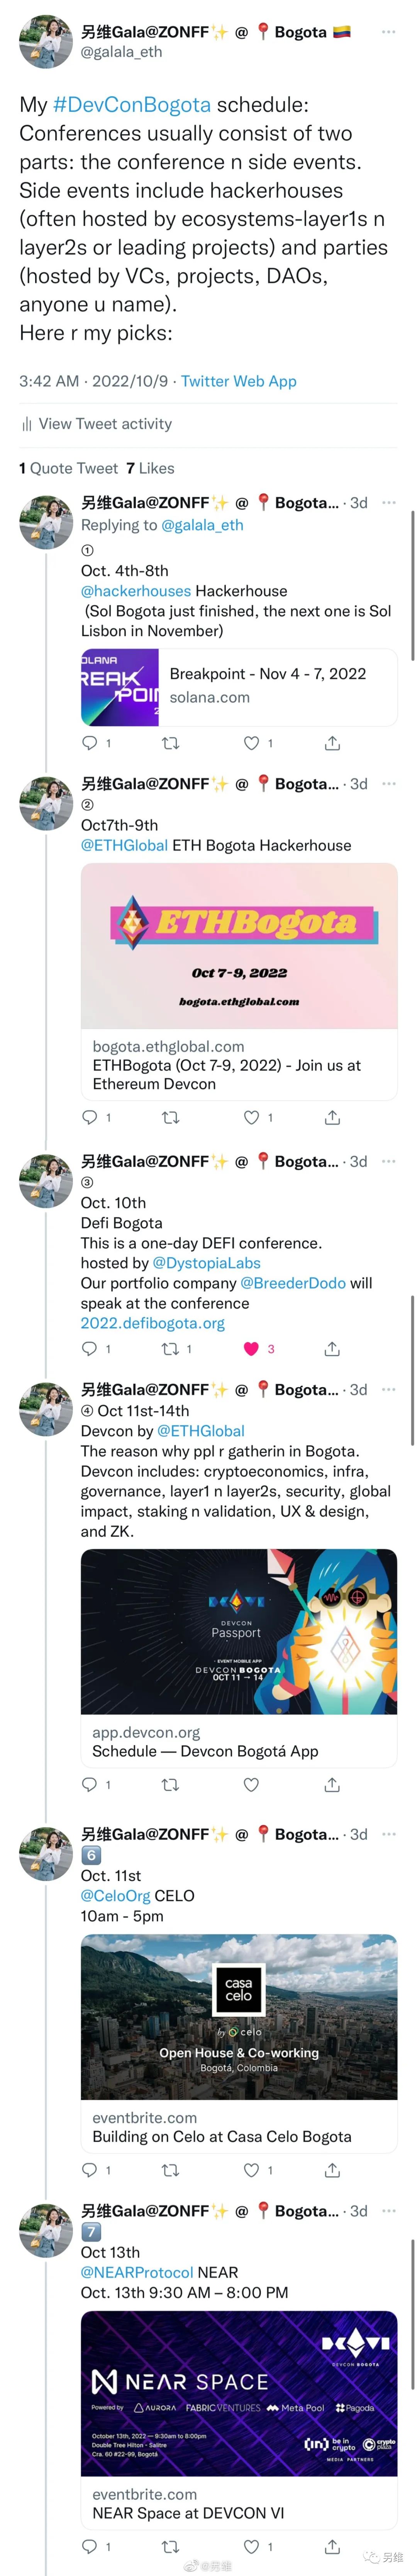Reply to the Devcon Oct 11st-14th tweet

(x=90, y=1784)
